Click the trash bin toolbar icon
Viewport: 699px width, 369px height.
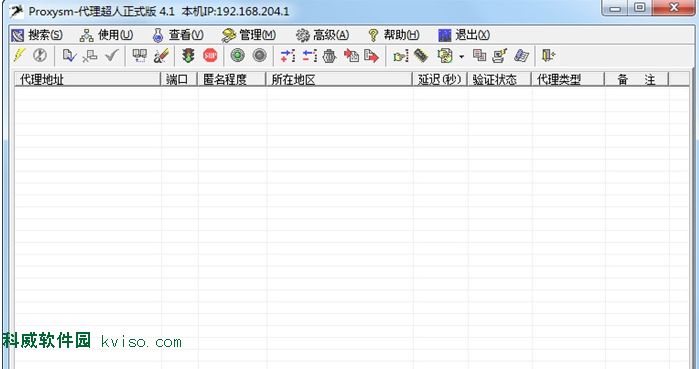329,56
